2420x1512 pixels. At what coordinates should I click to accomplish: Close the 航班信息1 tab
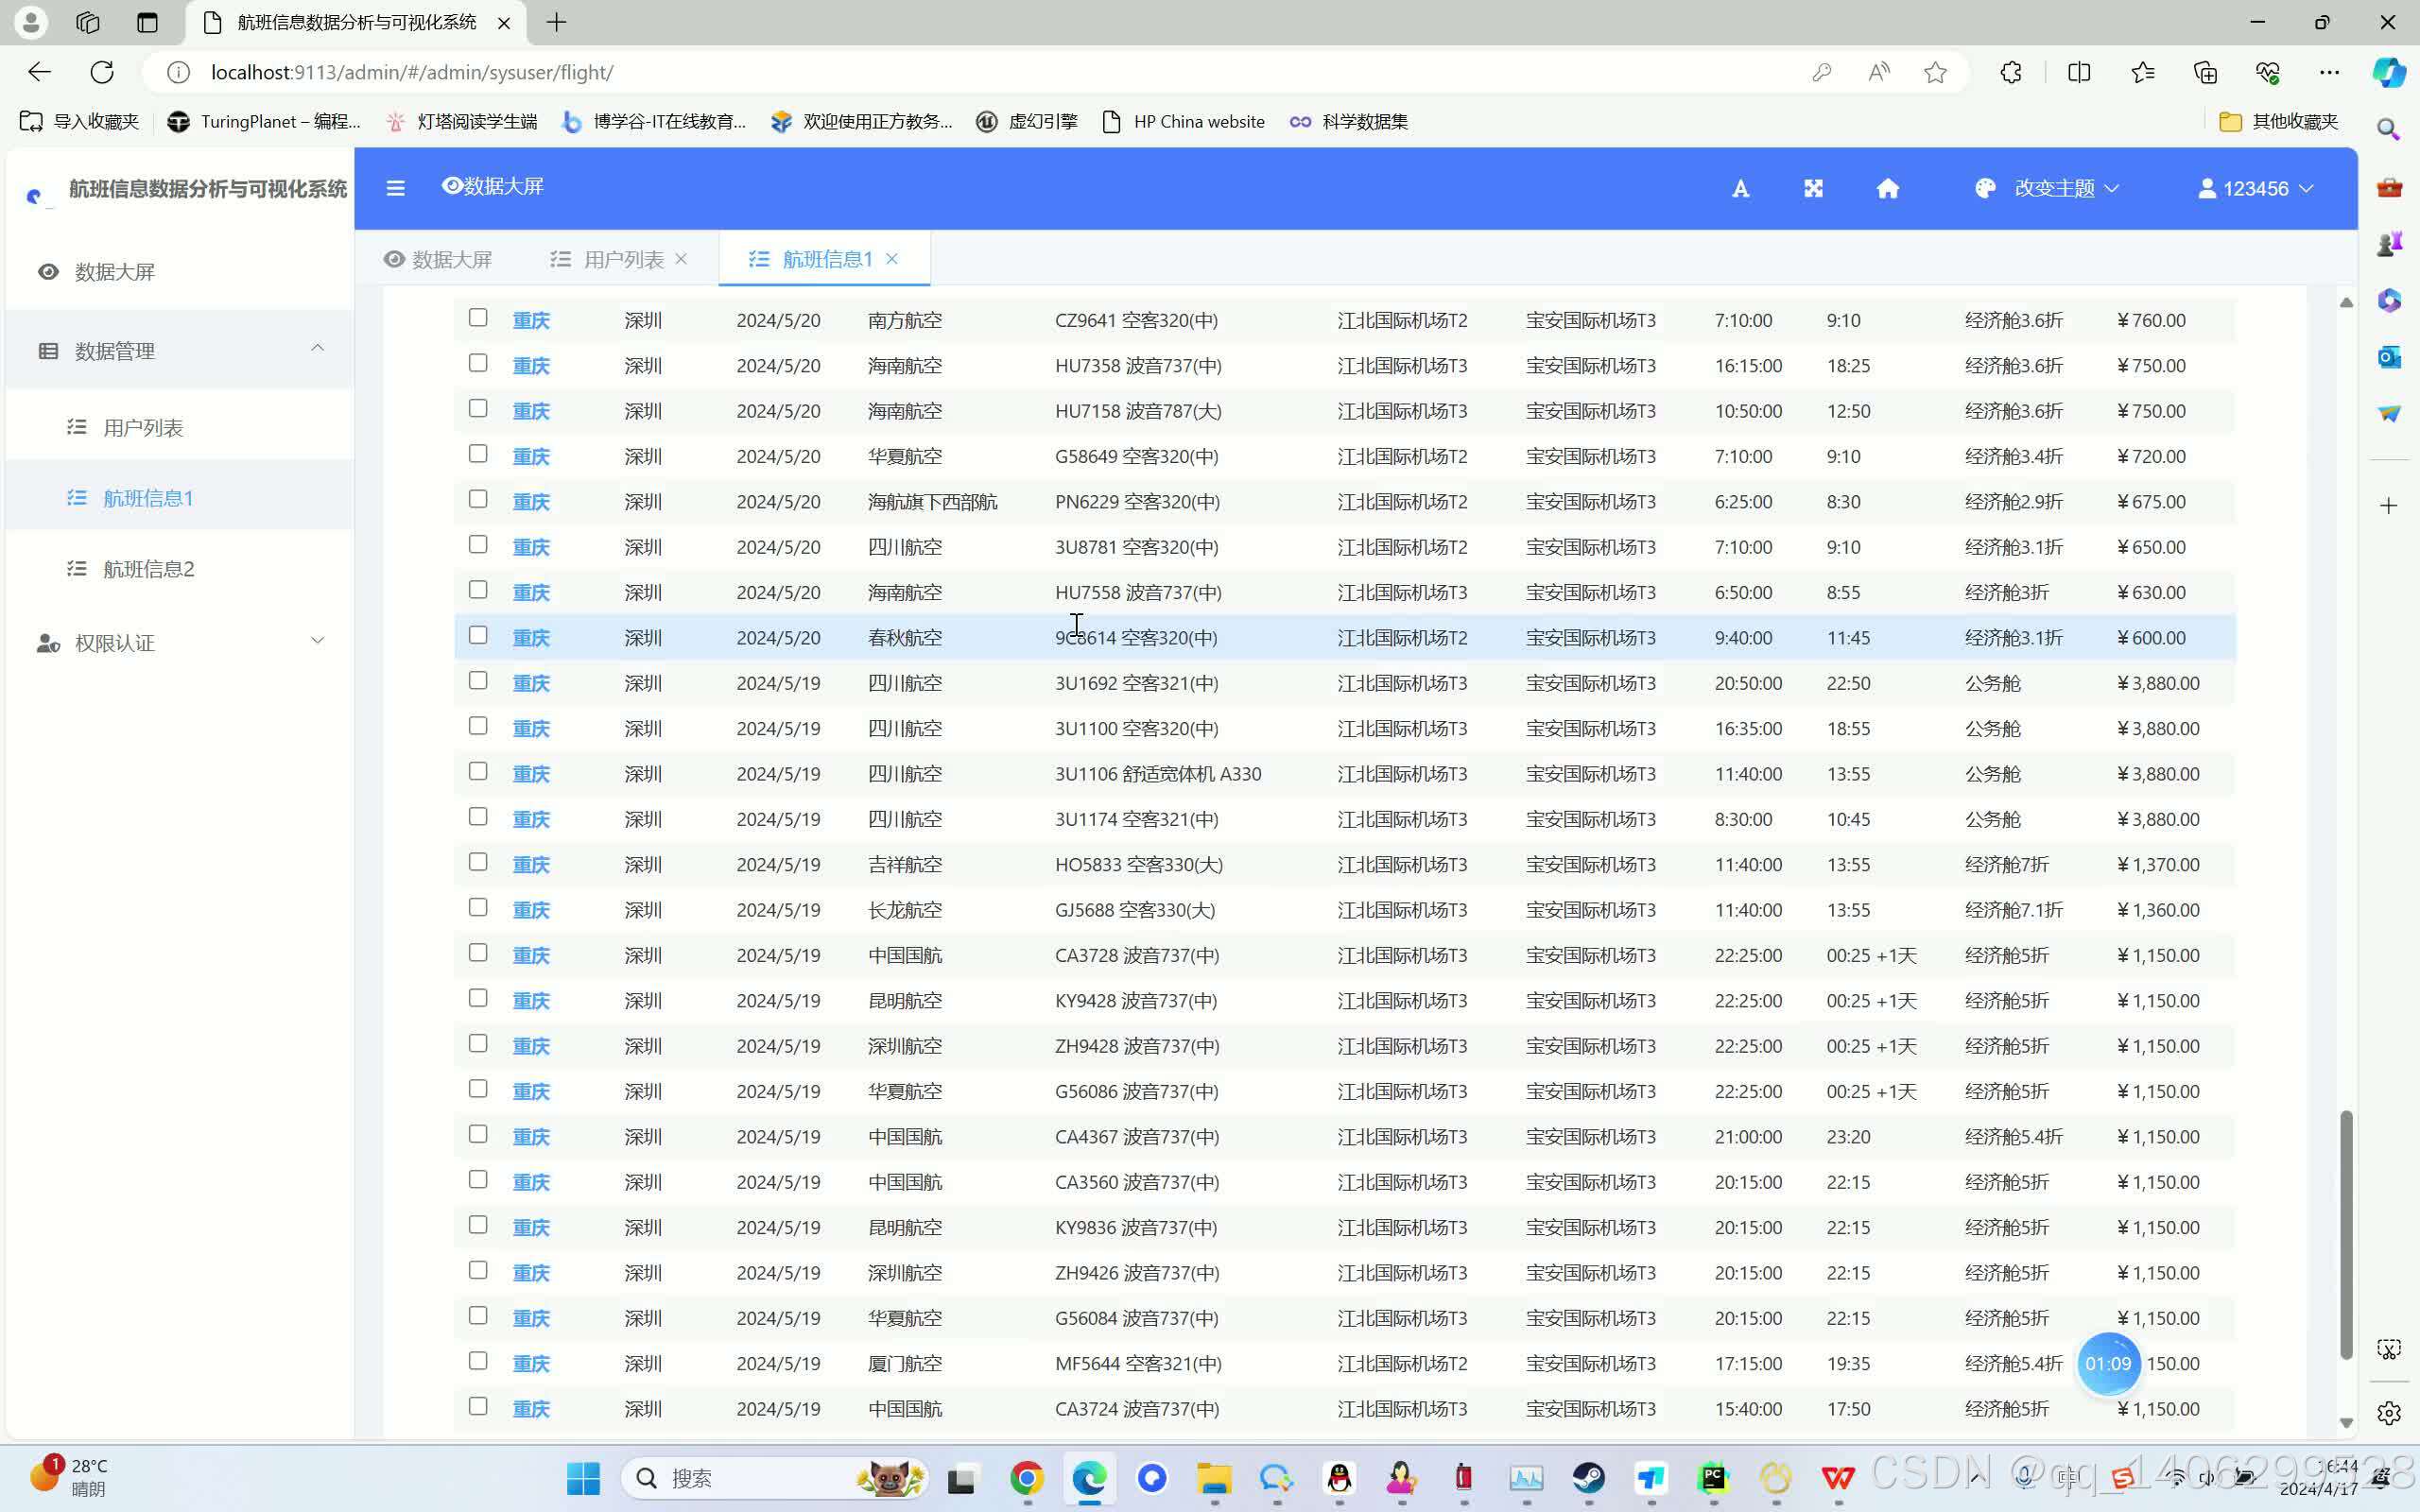892,259
